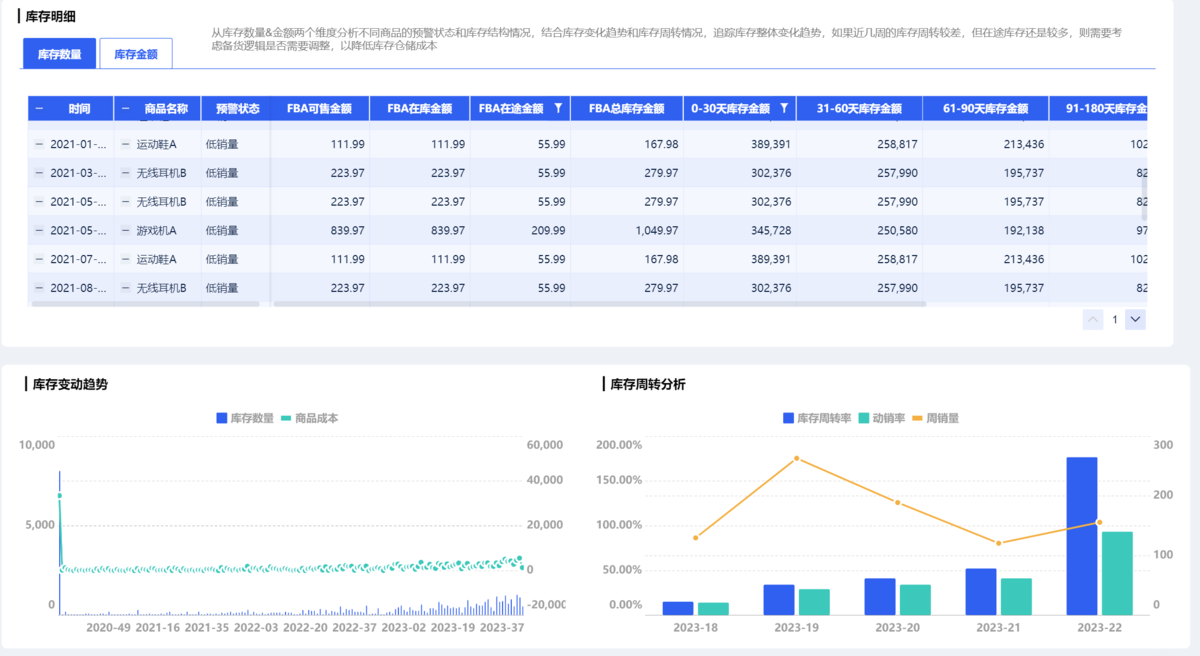This screenshot has height=656, width=1200.
Task: Switch to the 库存数量 tab
Action: [59, 54]
